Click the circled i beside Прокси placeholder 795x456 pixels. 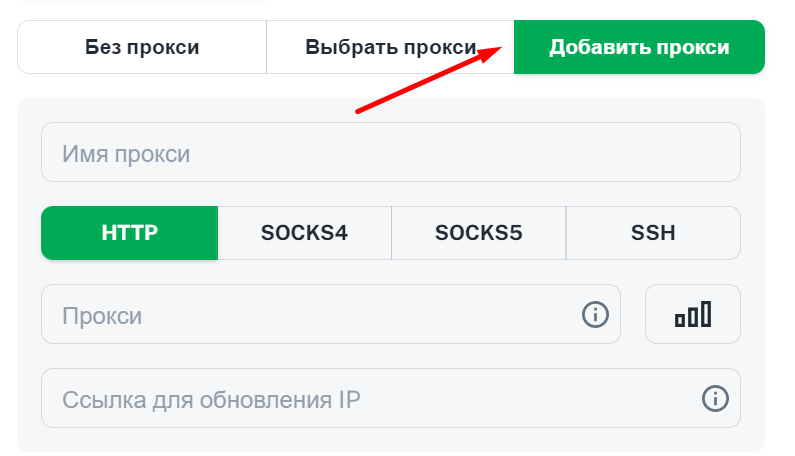[x=595, y=314]
